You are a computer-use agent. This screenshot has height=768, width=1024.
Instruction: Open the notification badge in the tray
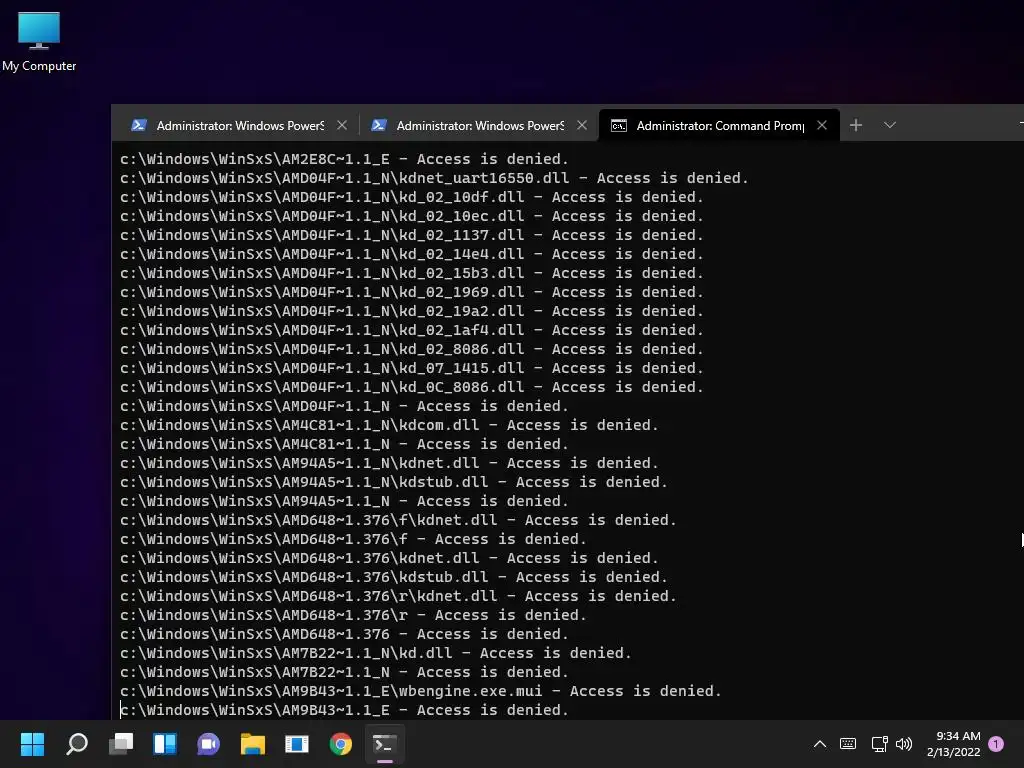[996, 744]
